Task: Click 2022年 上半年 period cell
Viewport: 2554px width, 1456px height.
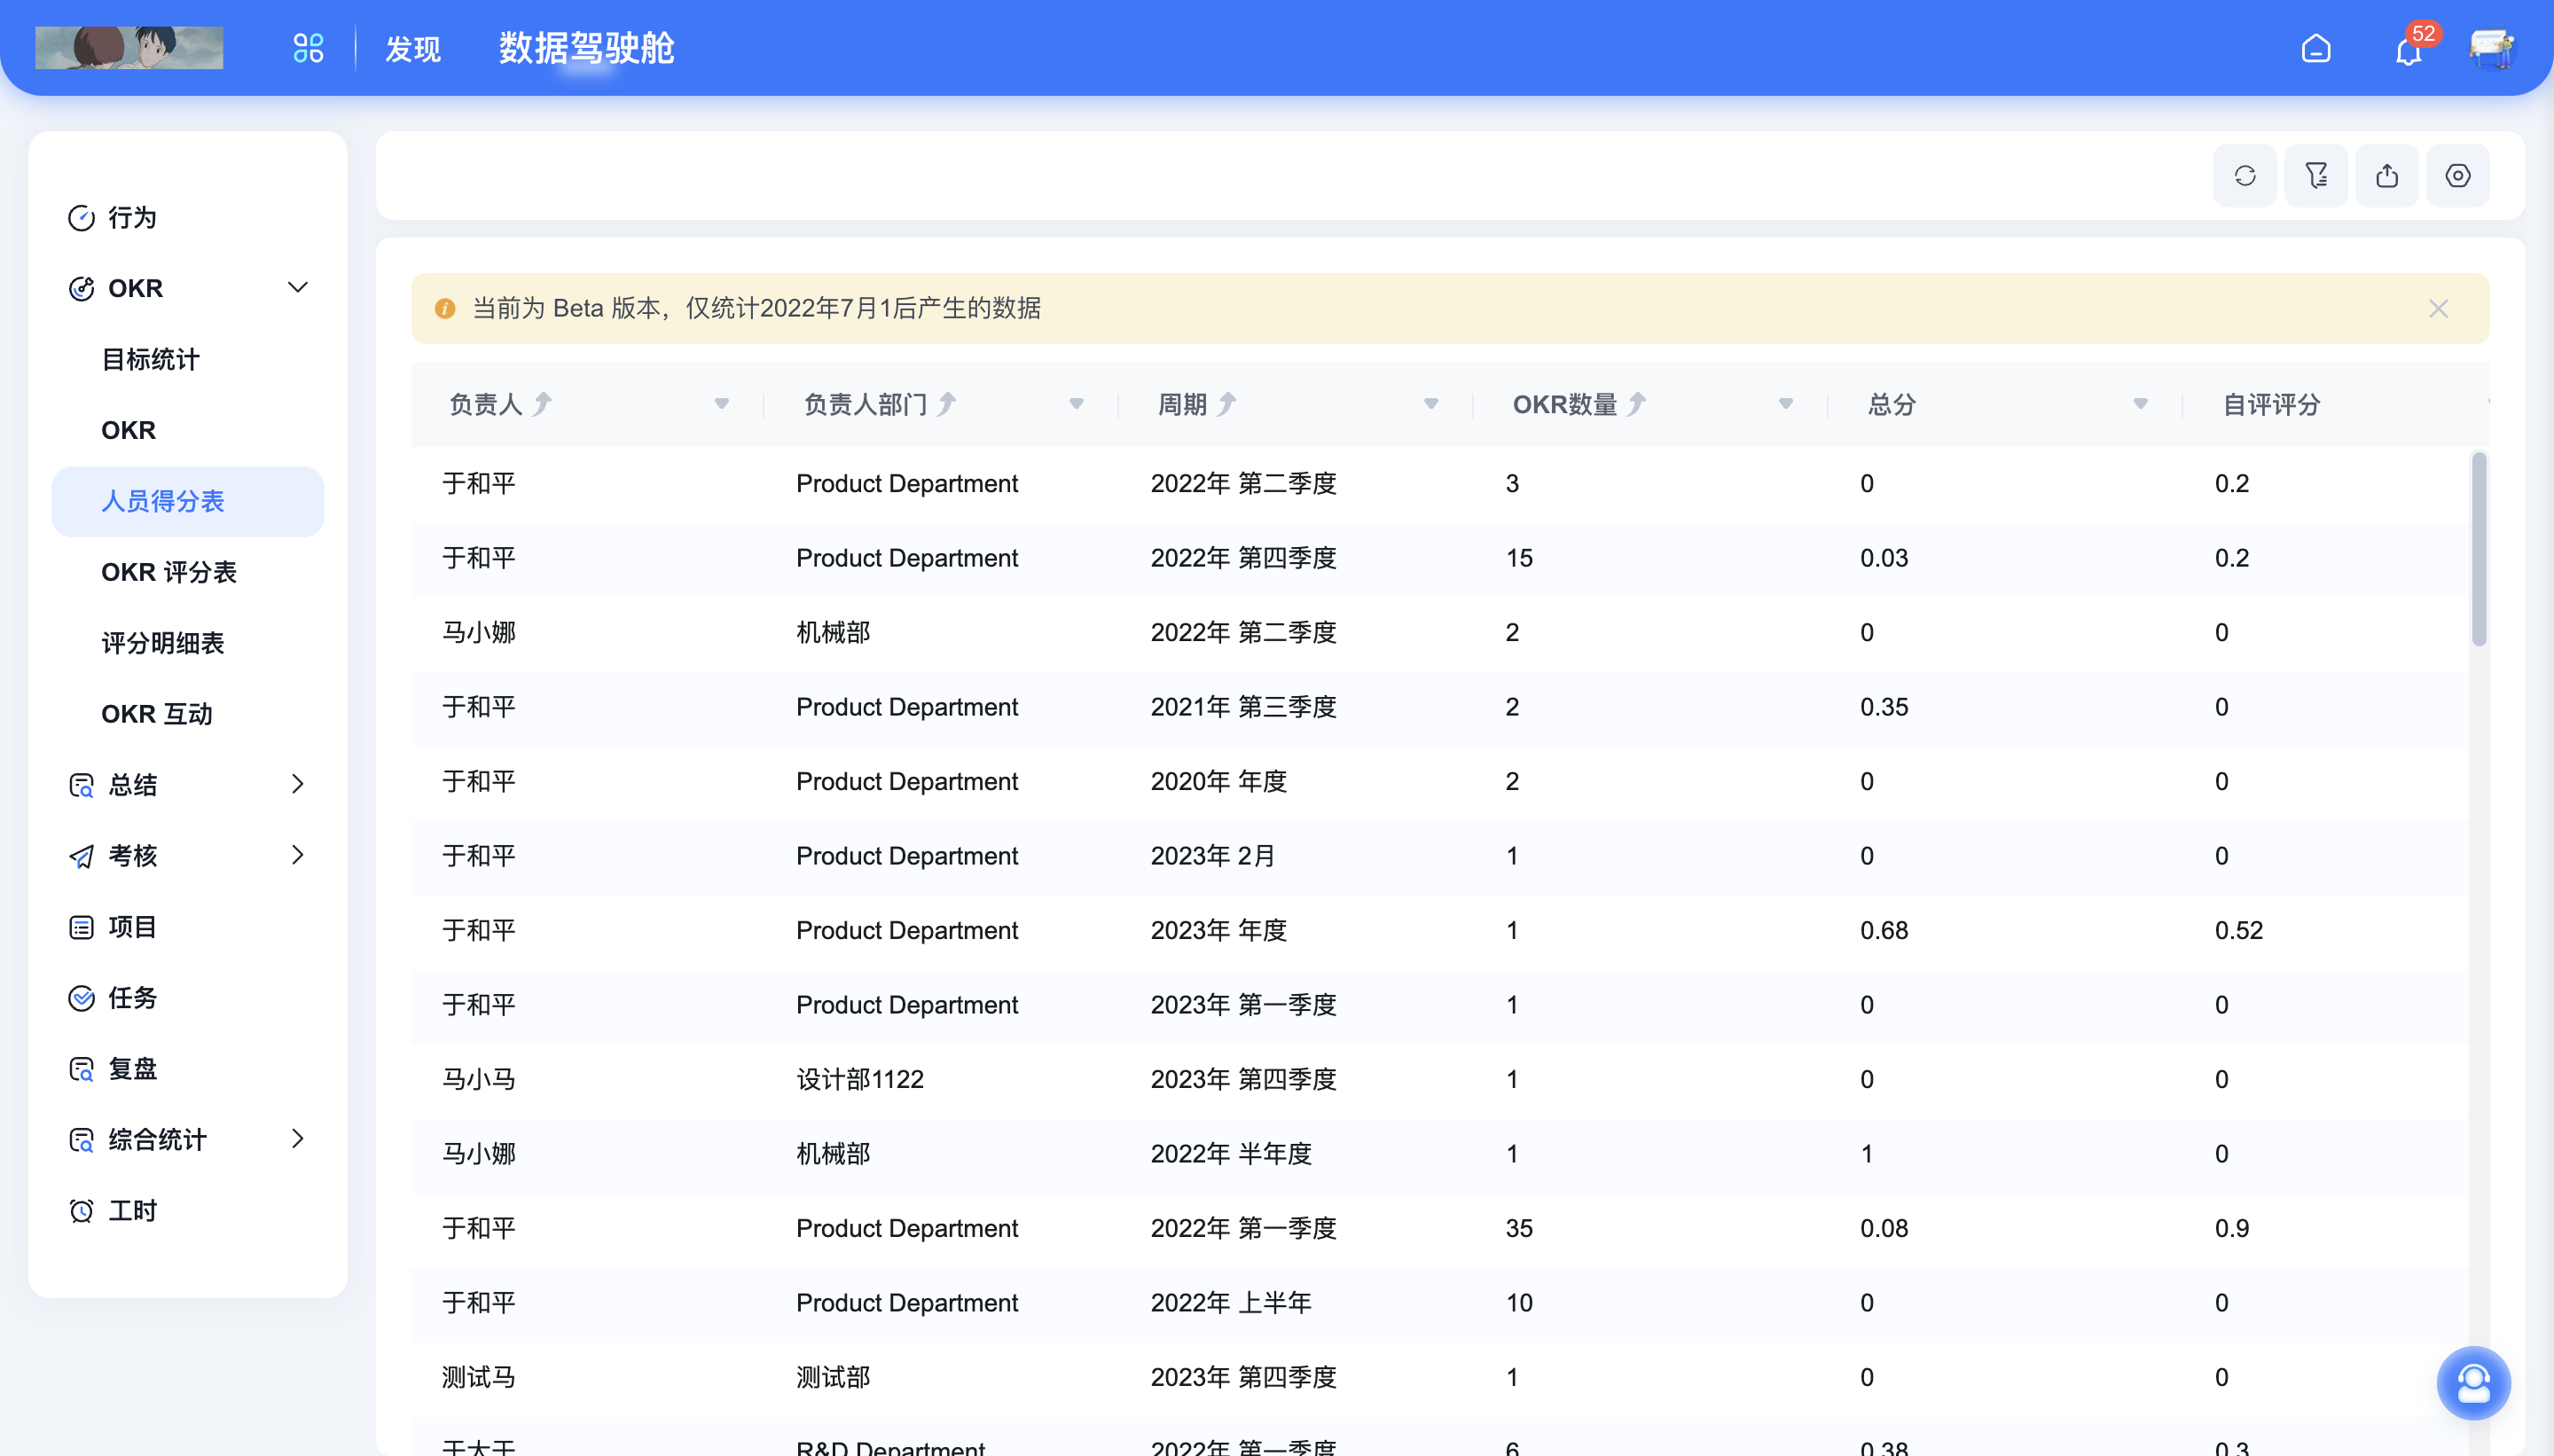Action: (x=1231, y=1302)
